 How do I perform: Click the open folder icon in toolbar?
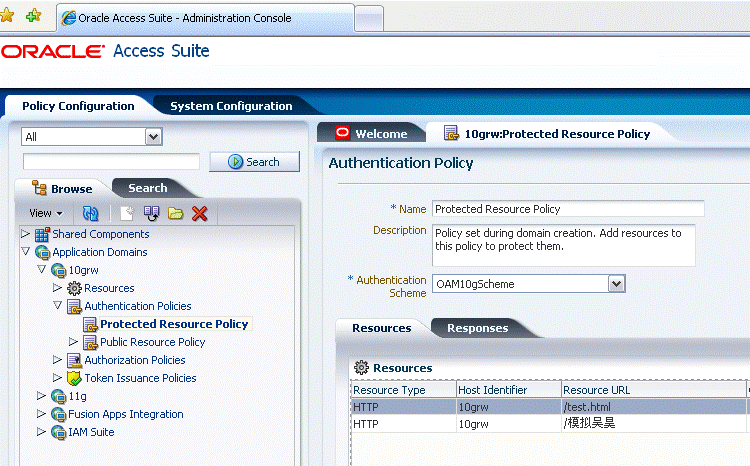(176, 213)
